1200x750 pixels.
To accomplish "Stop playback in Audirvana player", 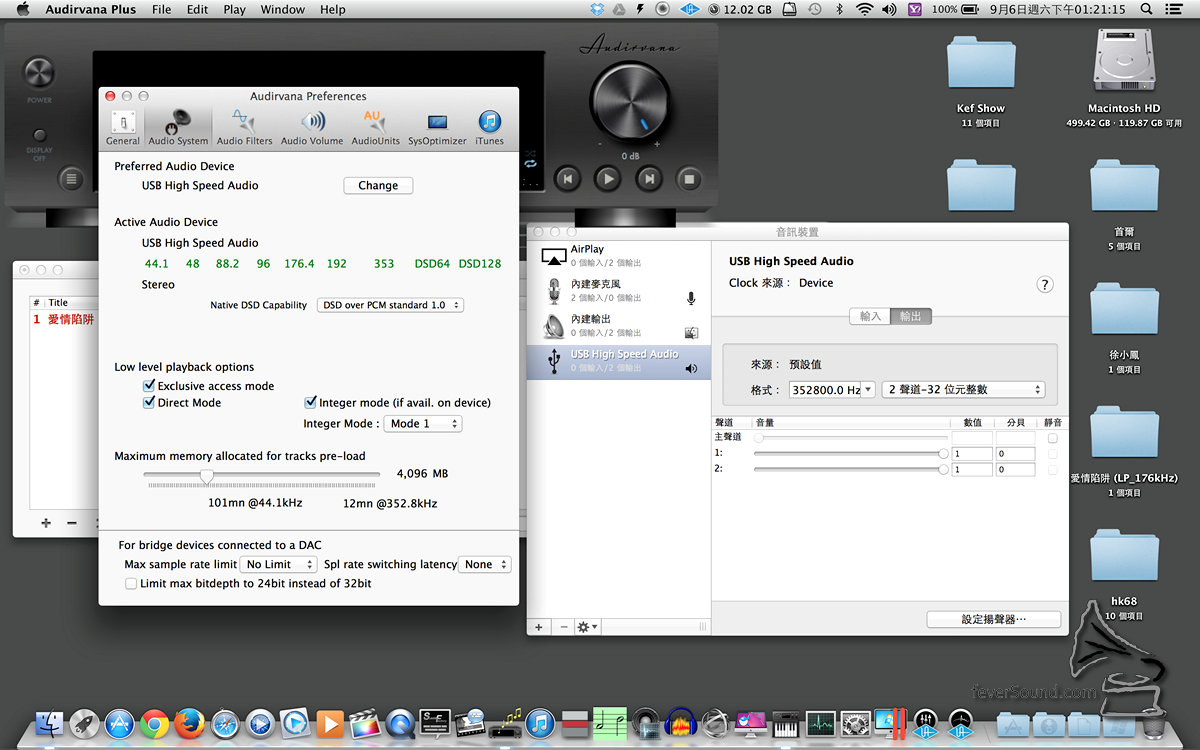I will 689,179.
